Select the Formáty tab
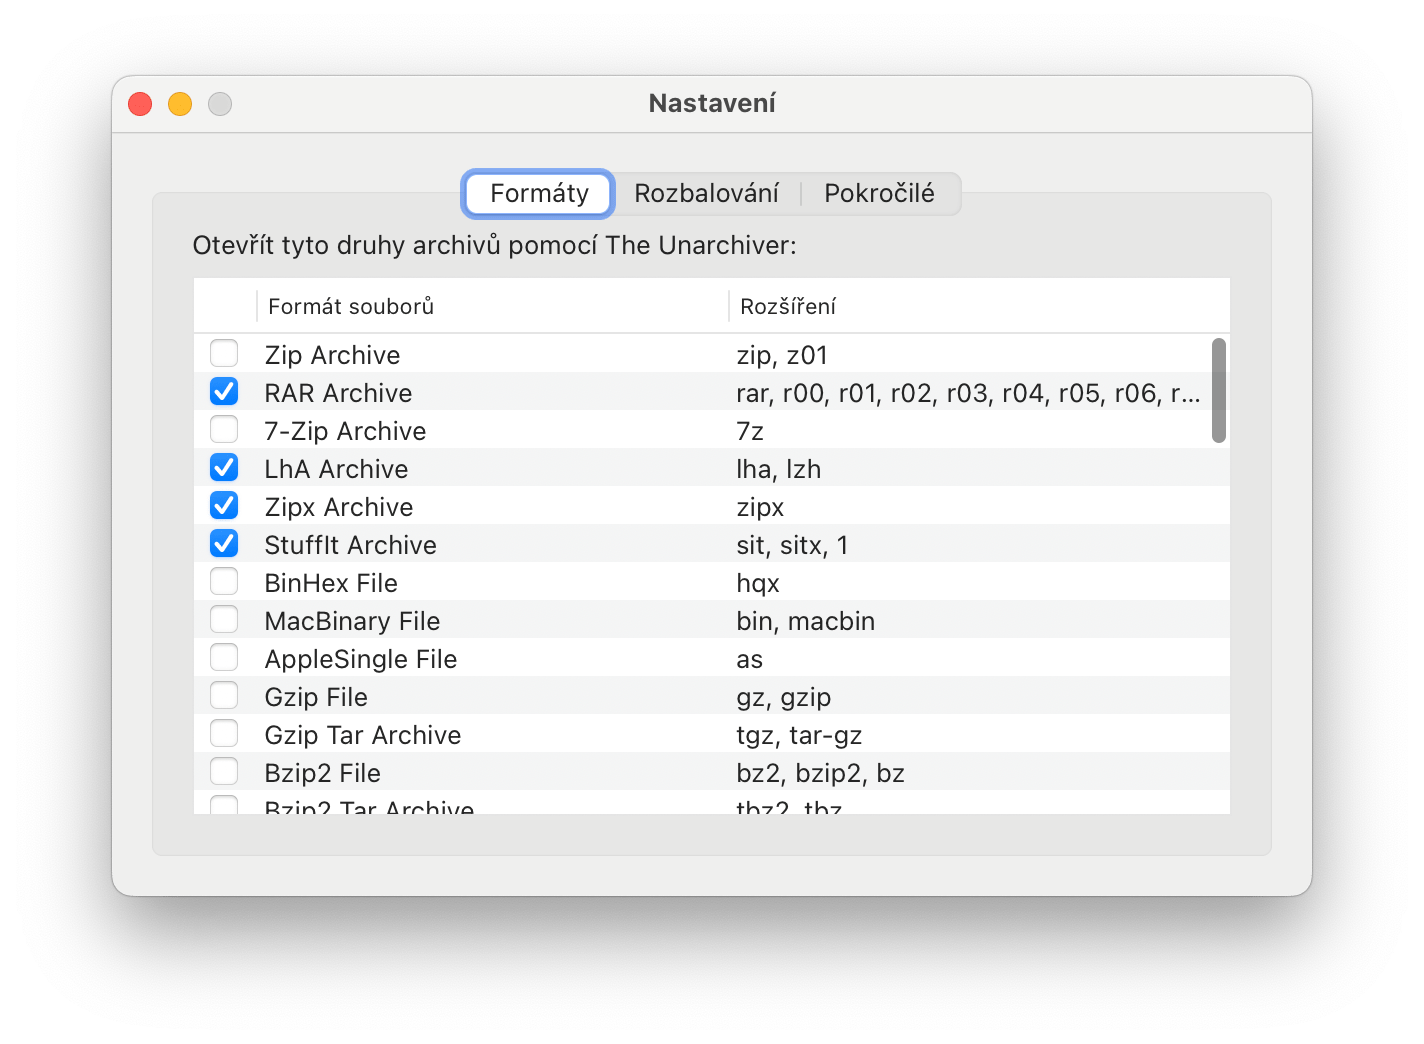Screen dimensions: 1424x1044 539,193
